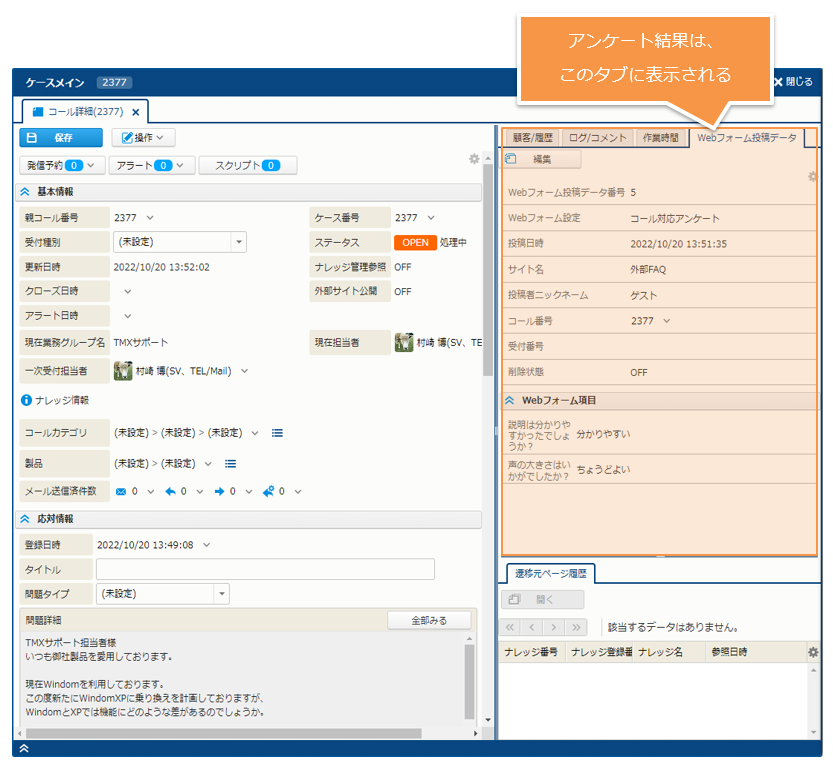Open the コールカテゴリ list icon
This screenshot has height=766, width=833.
(x=277, y=433)
